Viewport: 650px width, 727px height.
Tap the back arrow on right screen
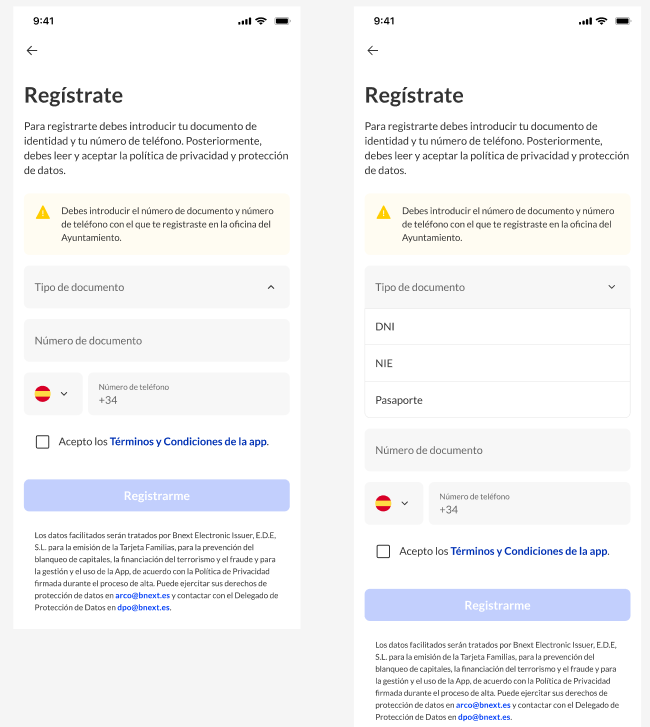coord(373,51)
